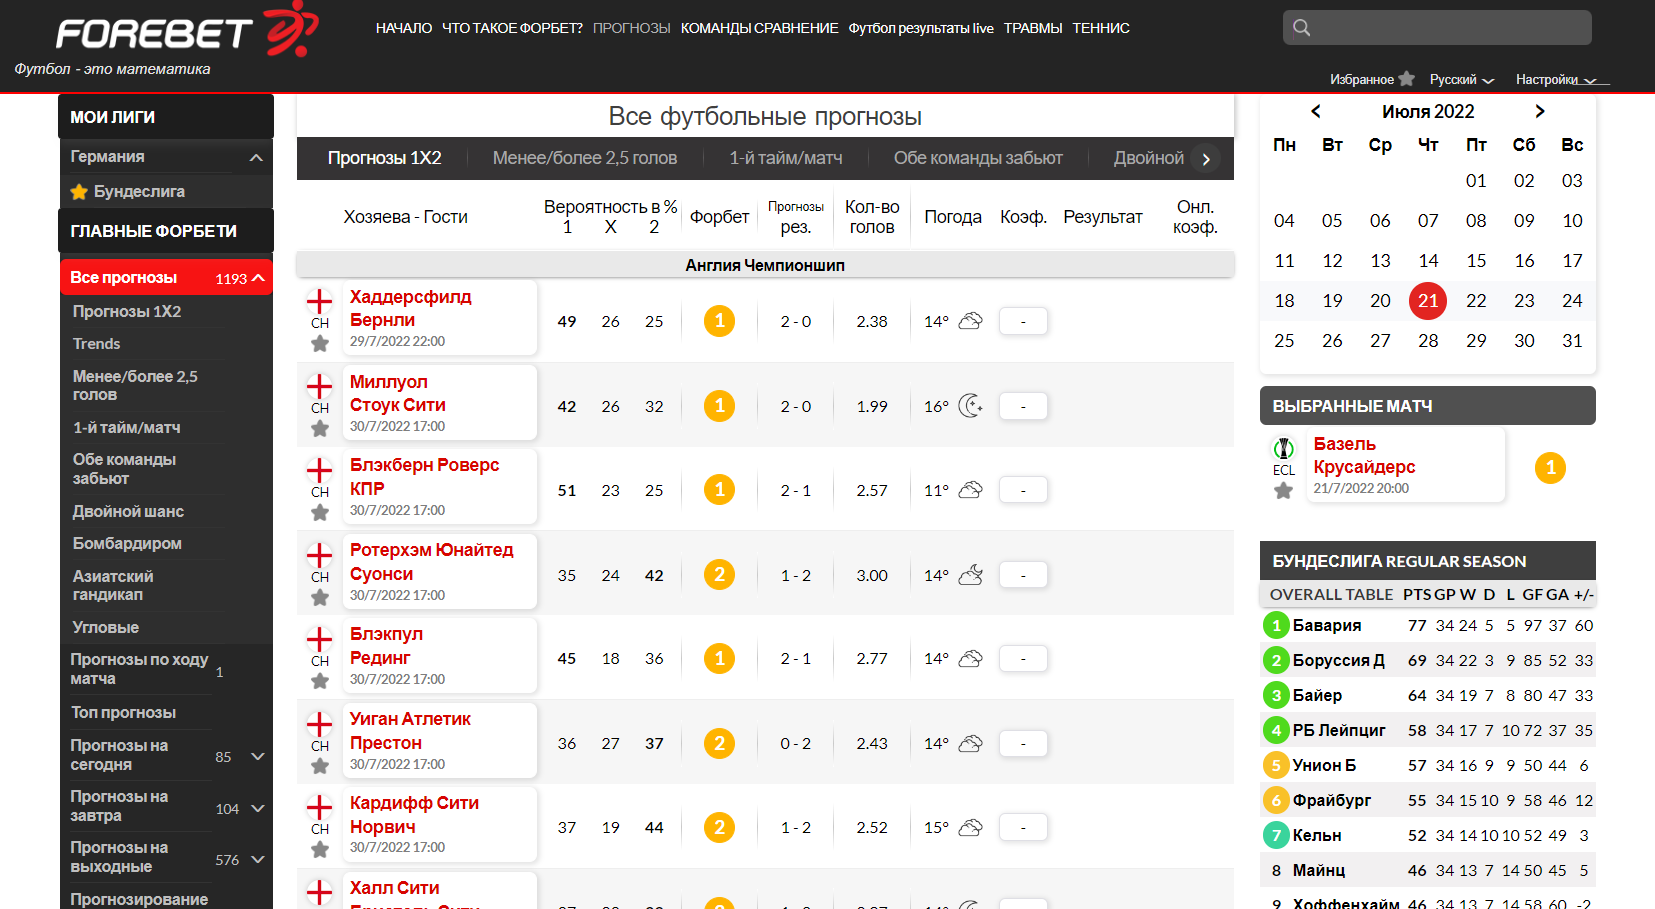Click England flag icon beside Хаддерсфилд match
This screenshot has width=1655, height=909.
coord(319,301)
